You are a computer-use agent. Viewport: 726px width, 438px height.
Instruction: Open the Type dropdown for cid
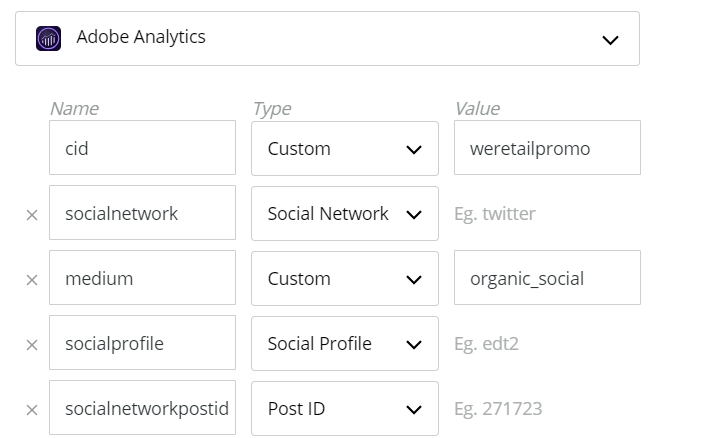[344, 149]
